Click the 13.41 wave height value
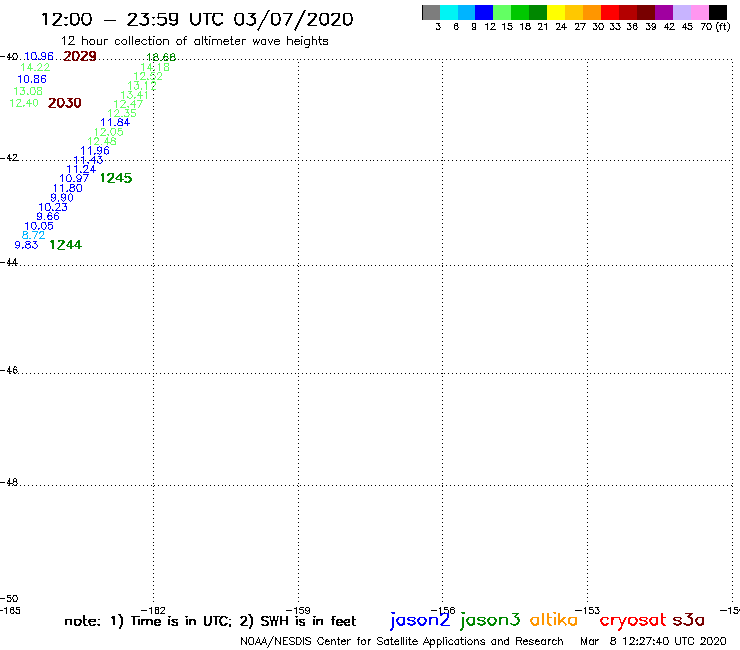 pyautogui.click(x=135, y=95)
